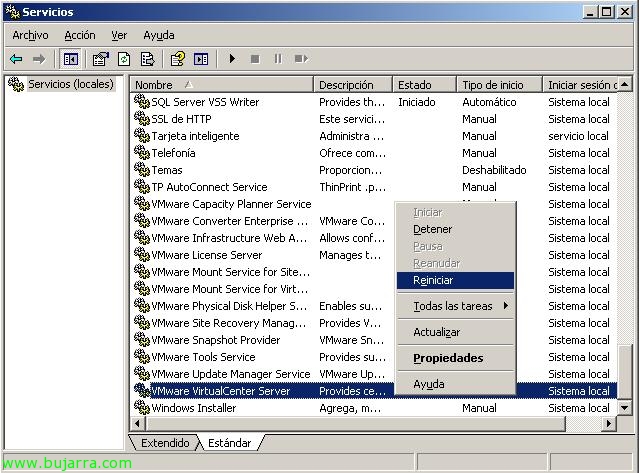Start the service with Play icon
639x473 pixels.
click(232, 59)
